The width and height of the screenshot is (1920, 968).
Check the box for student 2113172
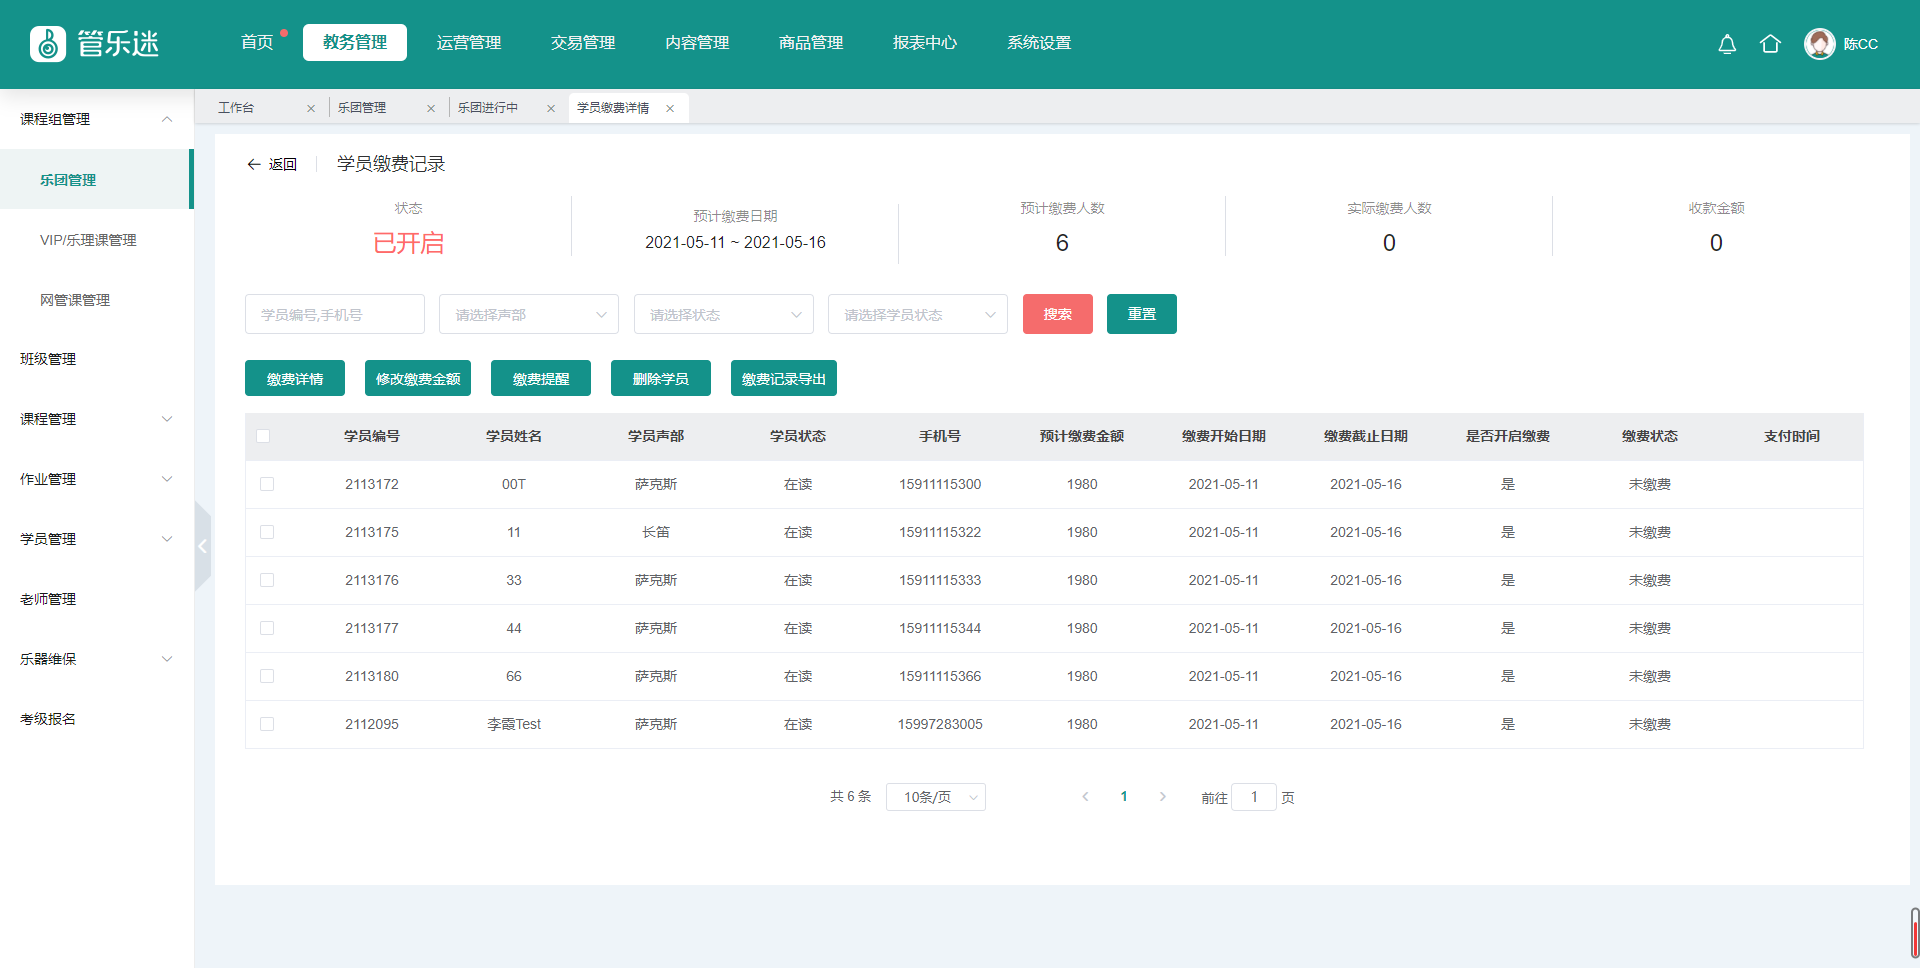(x=267, y=484)
